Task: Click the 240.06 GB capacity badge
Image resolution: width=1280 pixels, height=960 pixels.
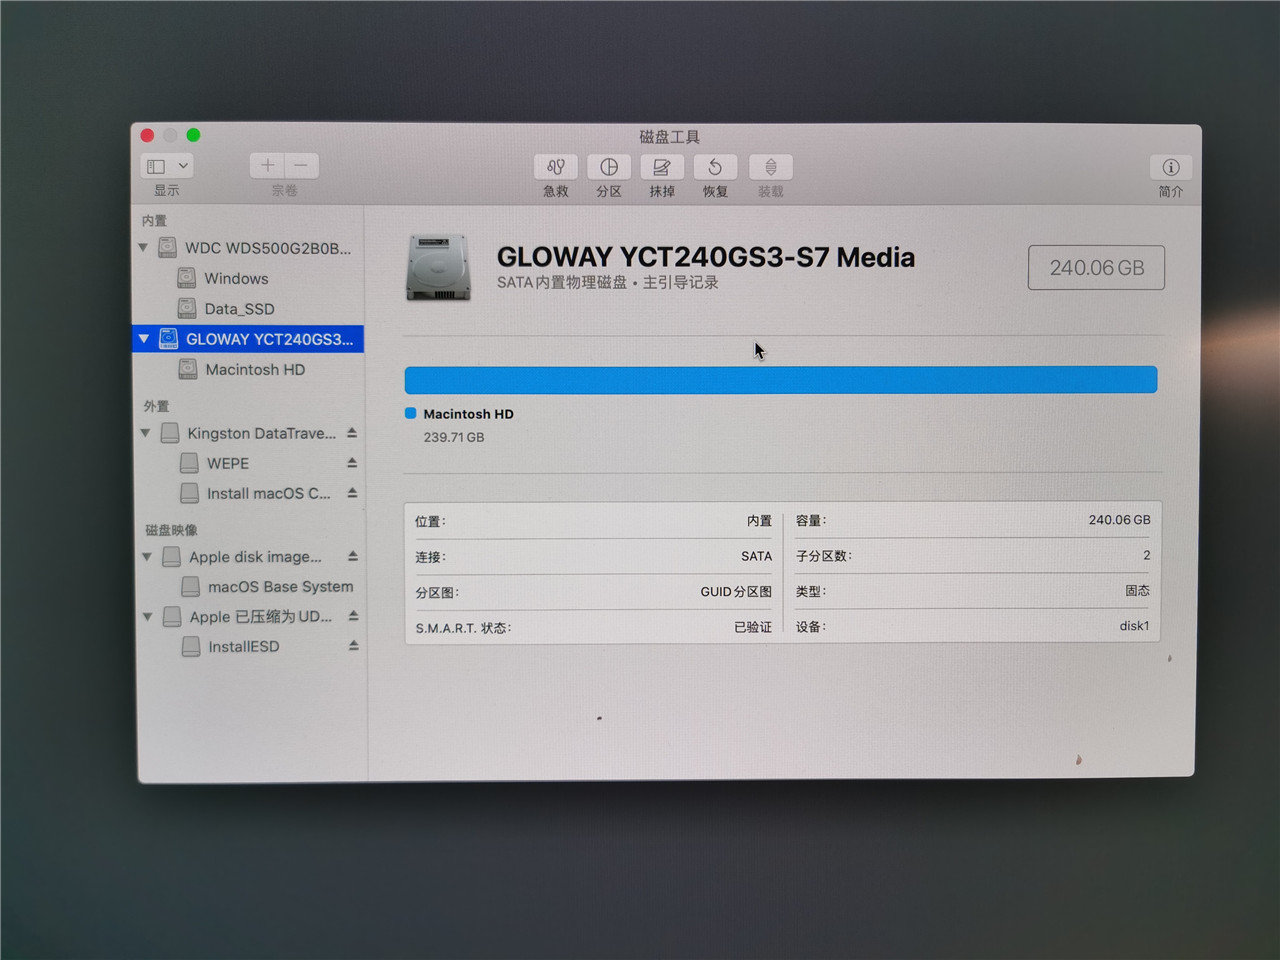Action: tap(1096, 267)
